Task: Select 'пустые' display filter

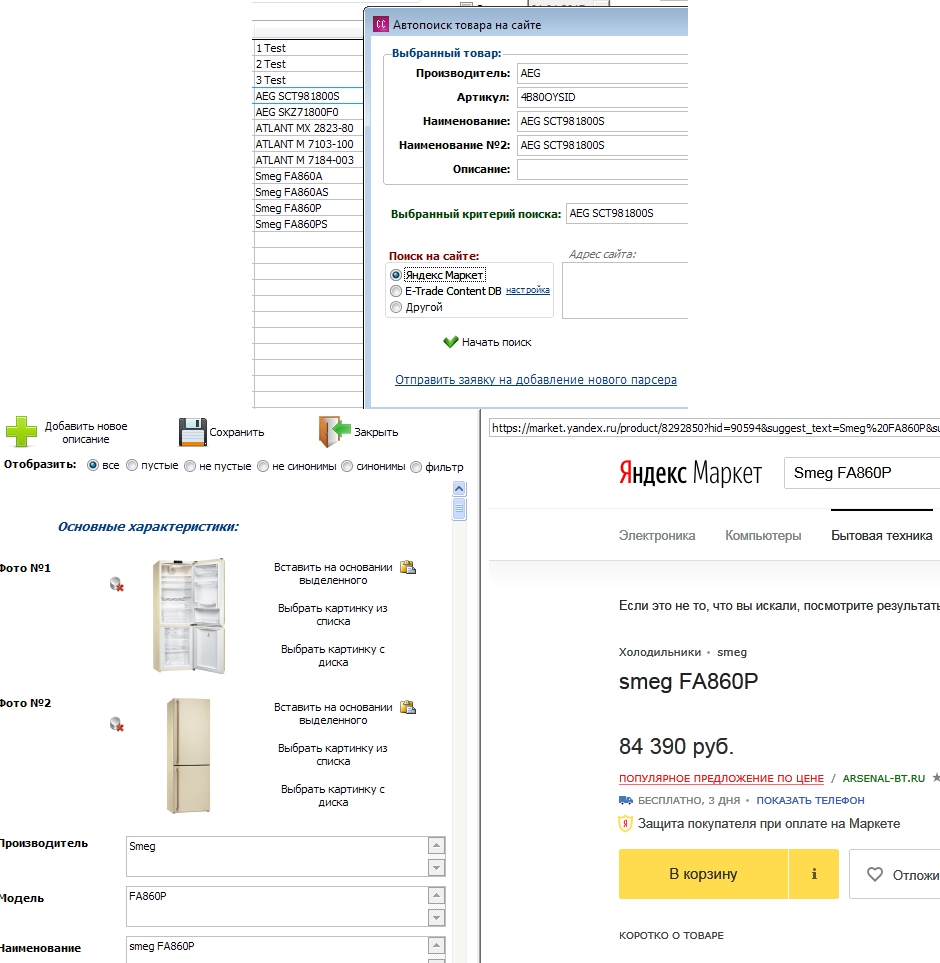Action: coord(132,466)
